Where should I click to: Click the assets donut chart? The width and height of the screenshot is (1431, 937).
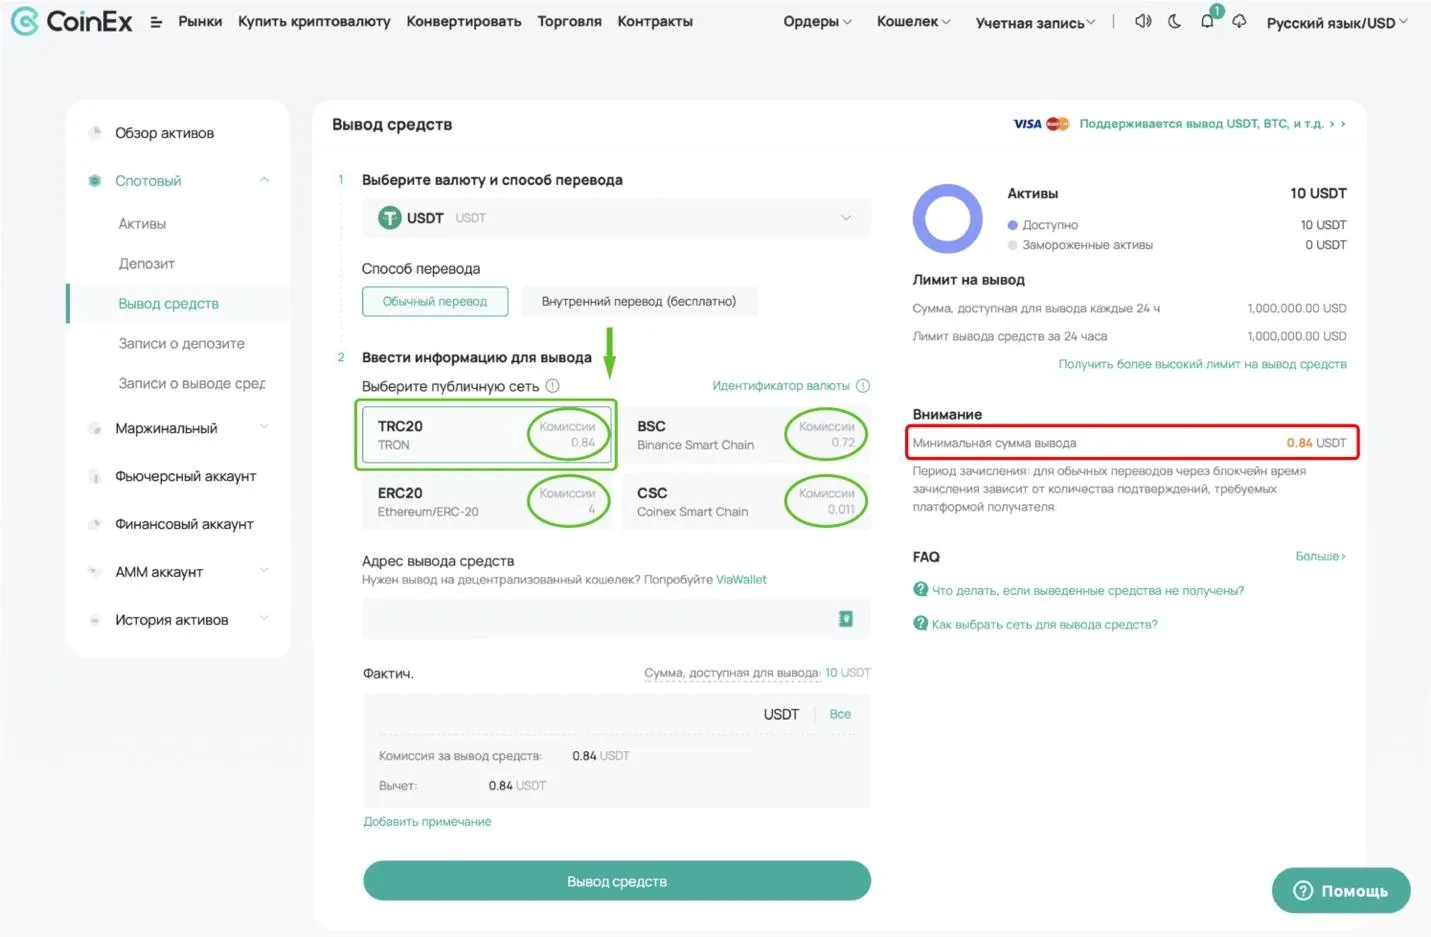click(947, 219)
